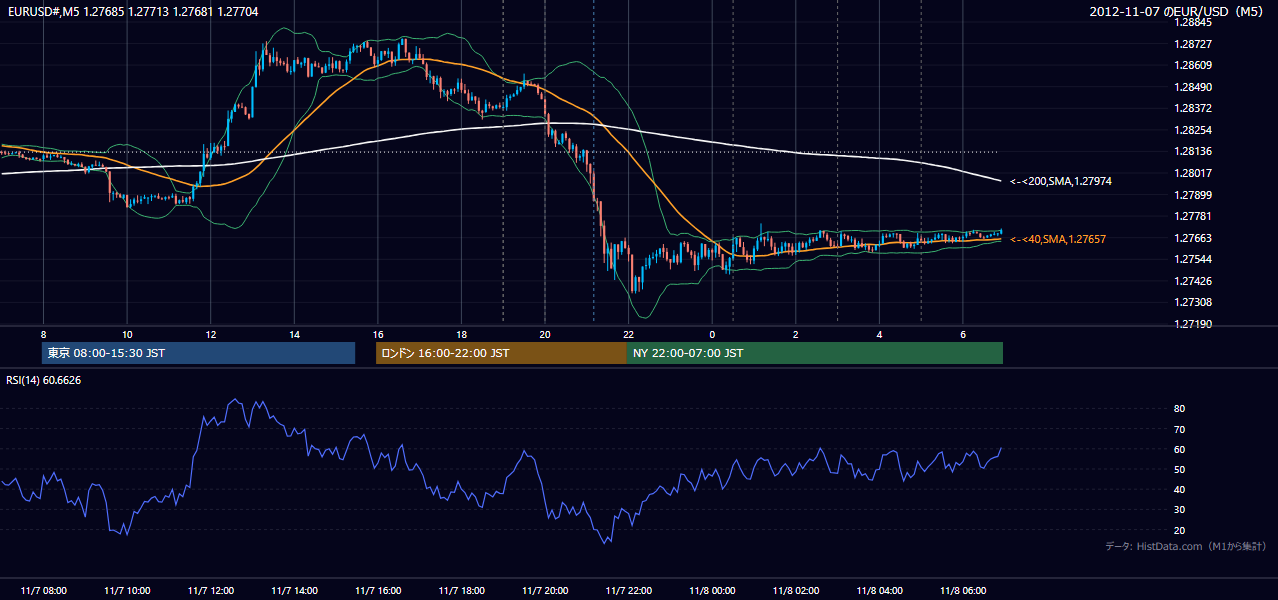Click price axis value 1.27426
This screenshot has width=1278, height=600.
pos(1194,281)
